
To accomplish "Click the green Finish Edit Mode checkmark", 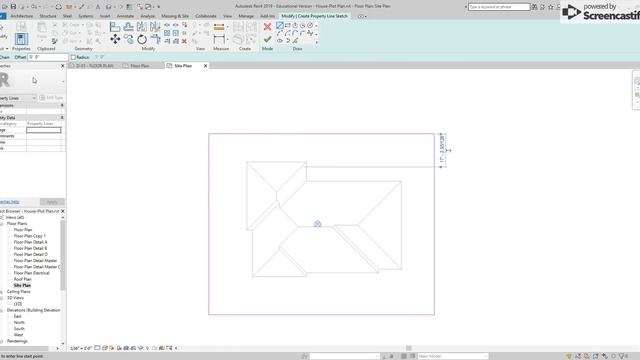I will point(267,39).
